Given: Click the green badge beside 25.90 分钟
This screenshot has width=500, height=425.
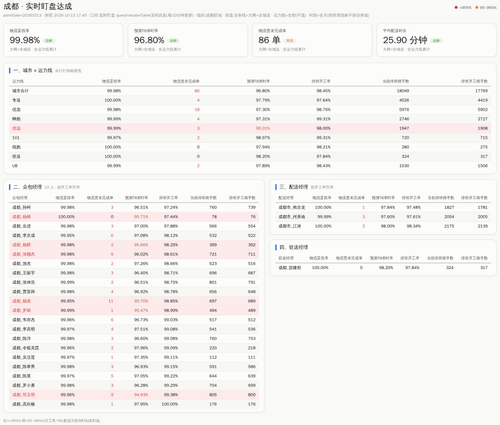Looking at the screenshot, I should click(x=436, y=41).
